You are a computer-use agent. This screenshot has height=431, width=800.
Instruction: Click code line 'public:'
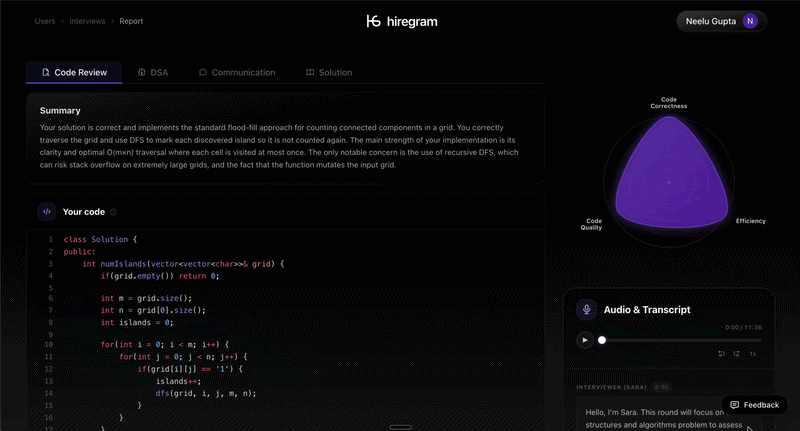(80, 251)
